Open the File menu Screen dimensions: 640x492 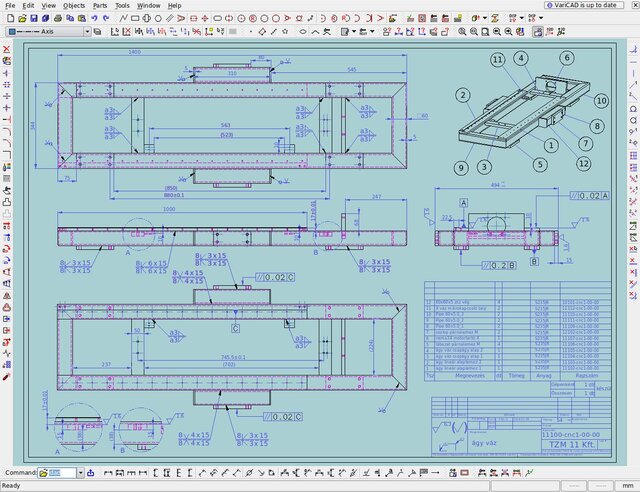pos(11,5)
